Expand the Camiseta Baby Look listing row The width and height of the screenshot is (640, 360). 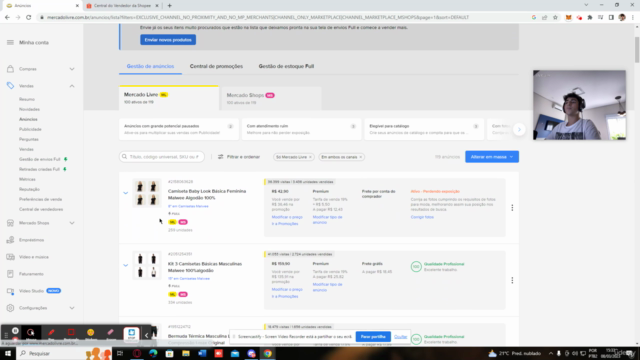[126, 193]
